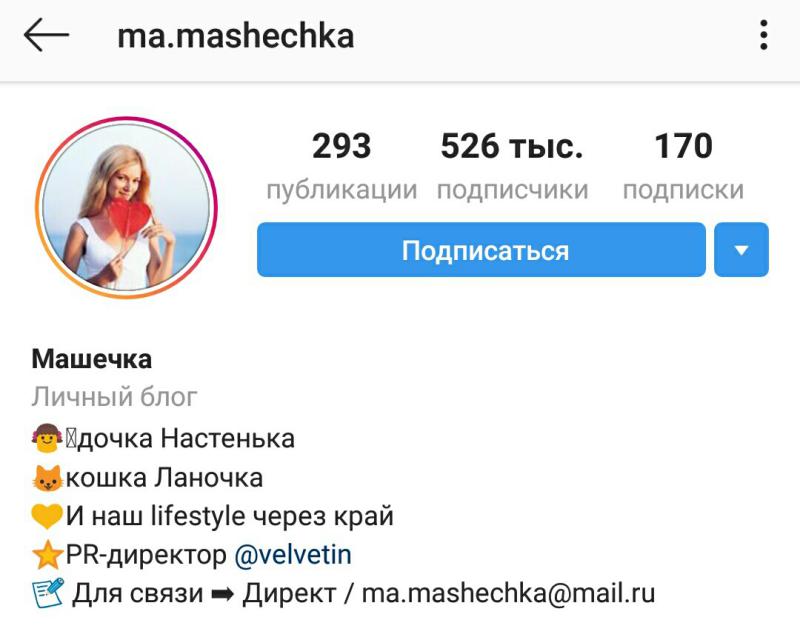Tap the ma.mashechka@mail.ru email address
This screenshot has height=637, width=800.
pyautogui.click(x=508, y=593)
